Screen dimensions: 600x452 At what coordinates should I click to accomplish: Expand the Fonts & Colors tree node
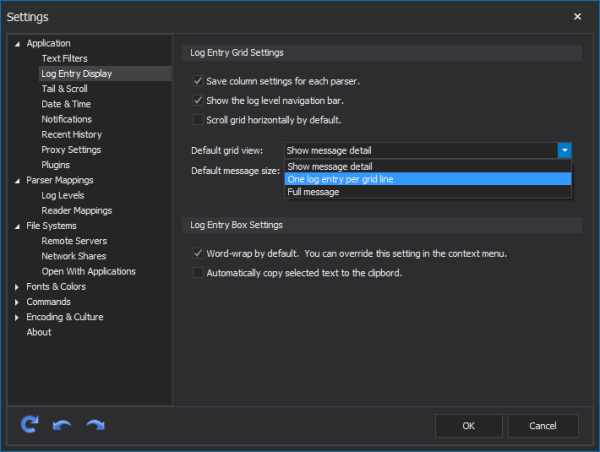(x=16, y=287)
